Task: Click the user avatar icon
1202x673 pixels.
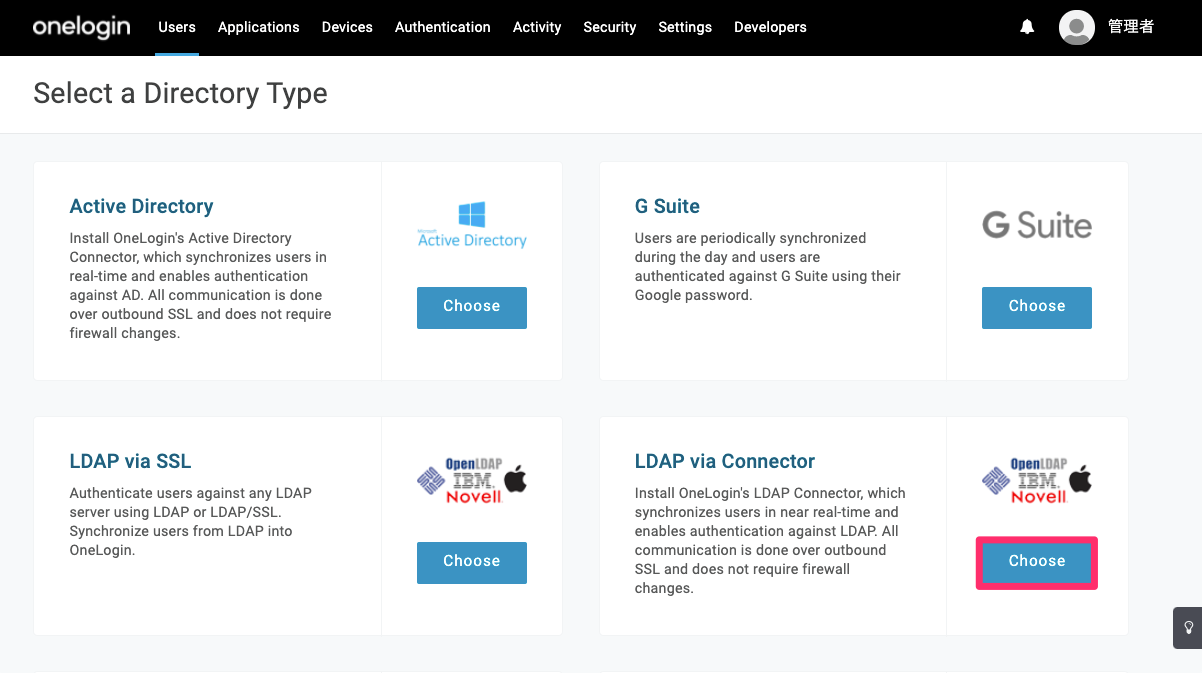Action: [1077, 27]
